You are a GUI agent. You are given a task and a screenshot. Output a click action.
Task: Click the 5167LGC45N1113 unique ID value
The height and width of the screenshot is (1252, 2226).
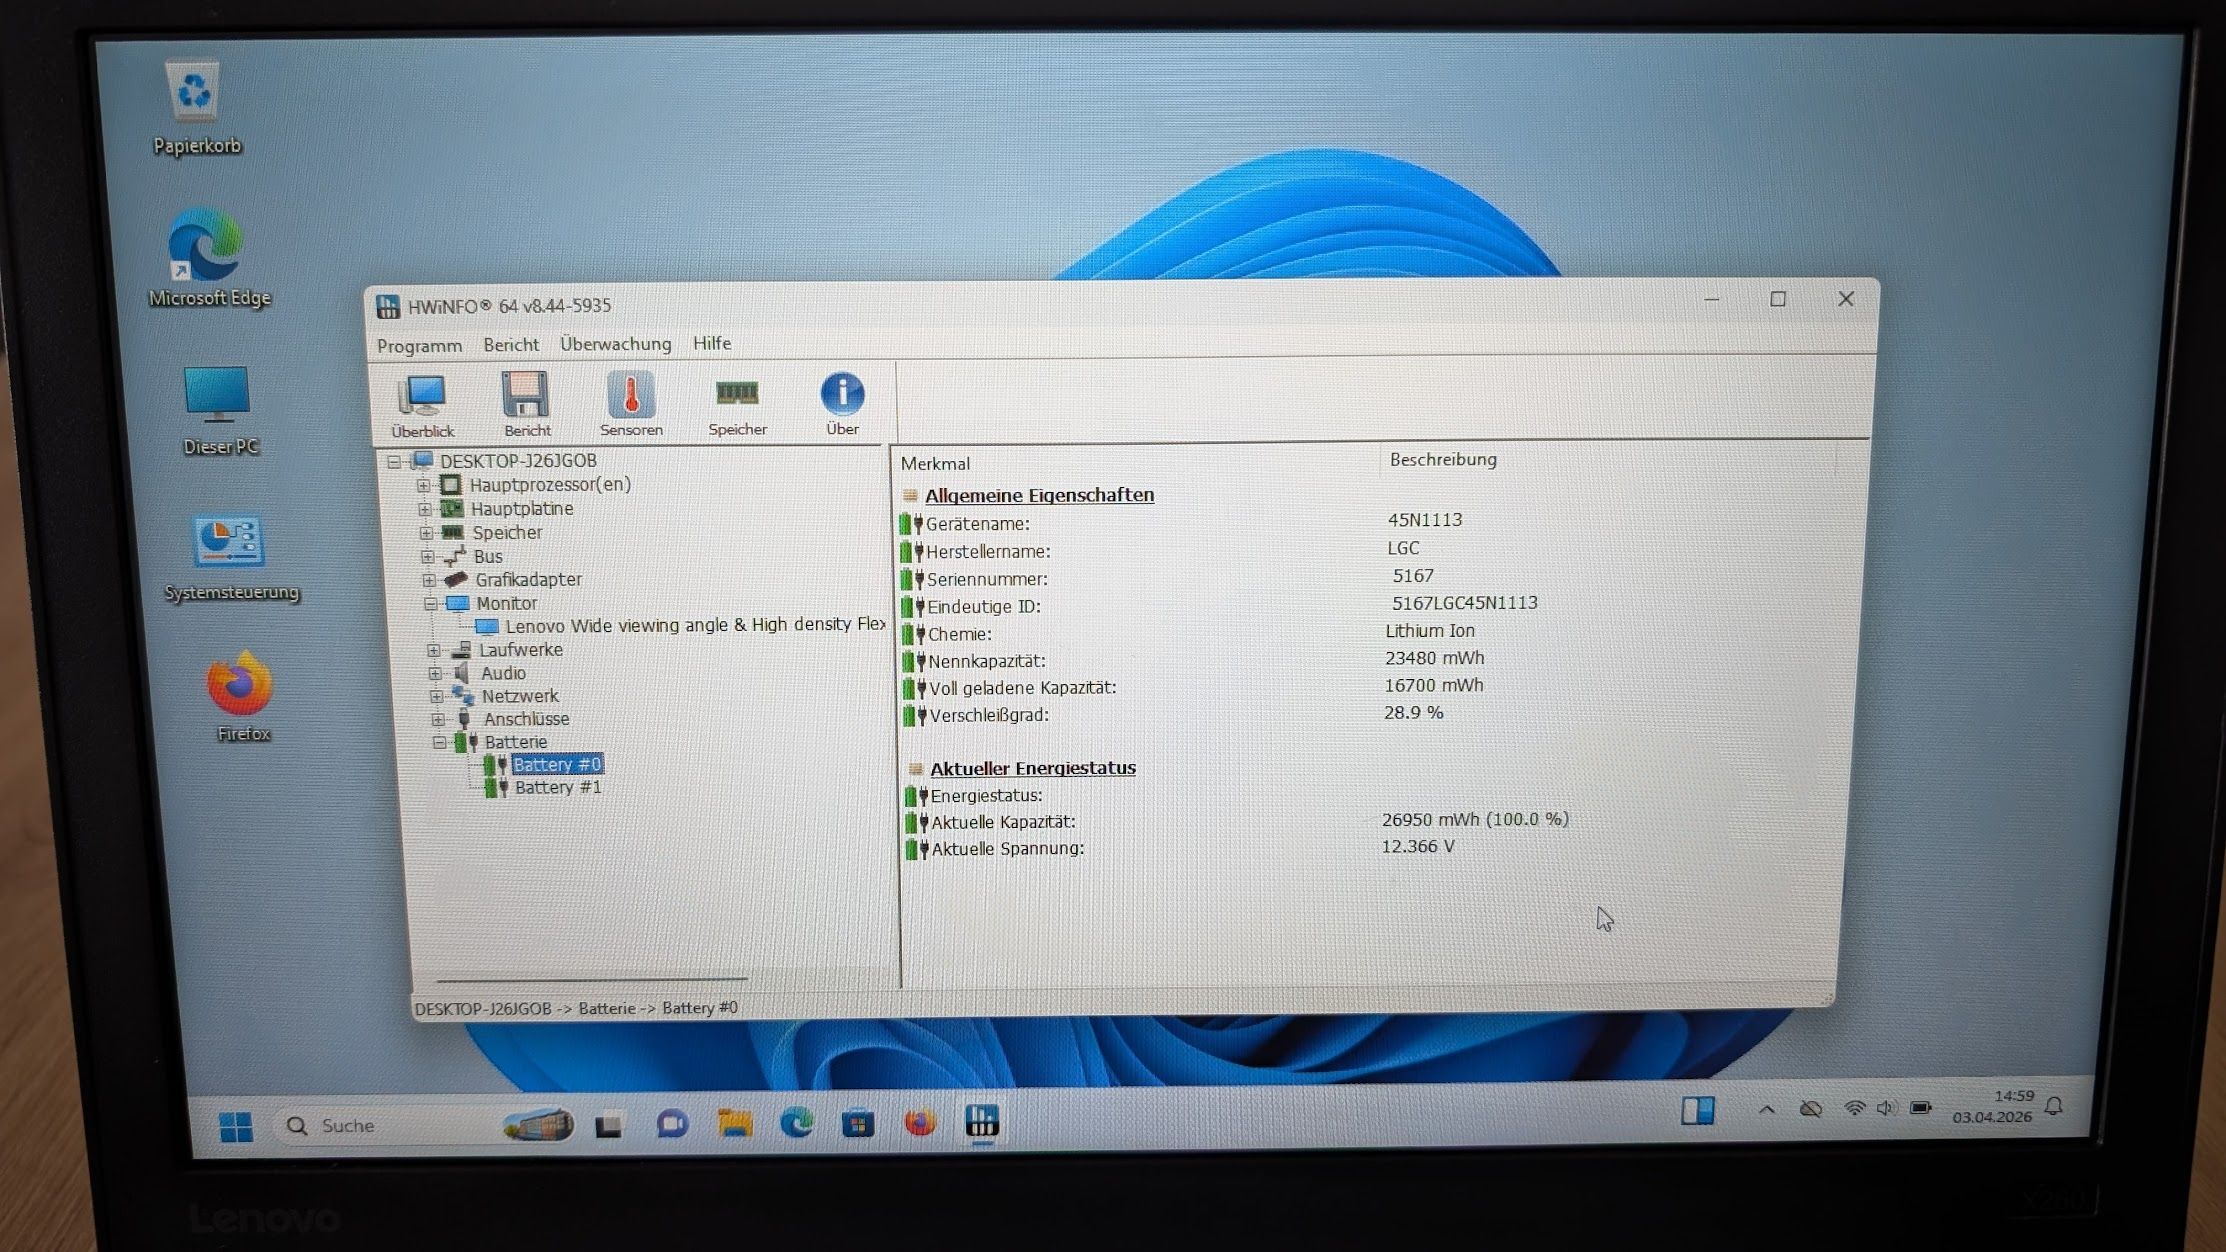(1465, 603)
